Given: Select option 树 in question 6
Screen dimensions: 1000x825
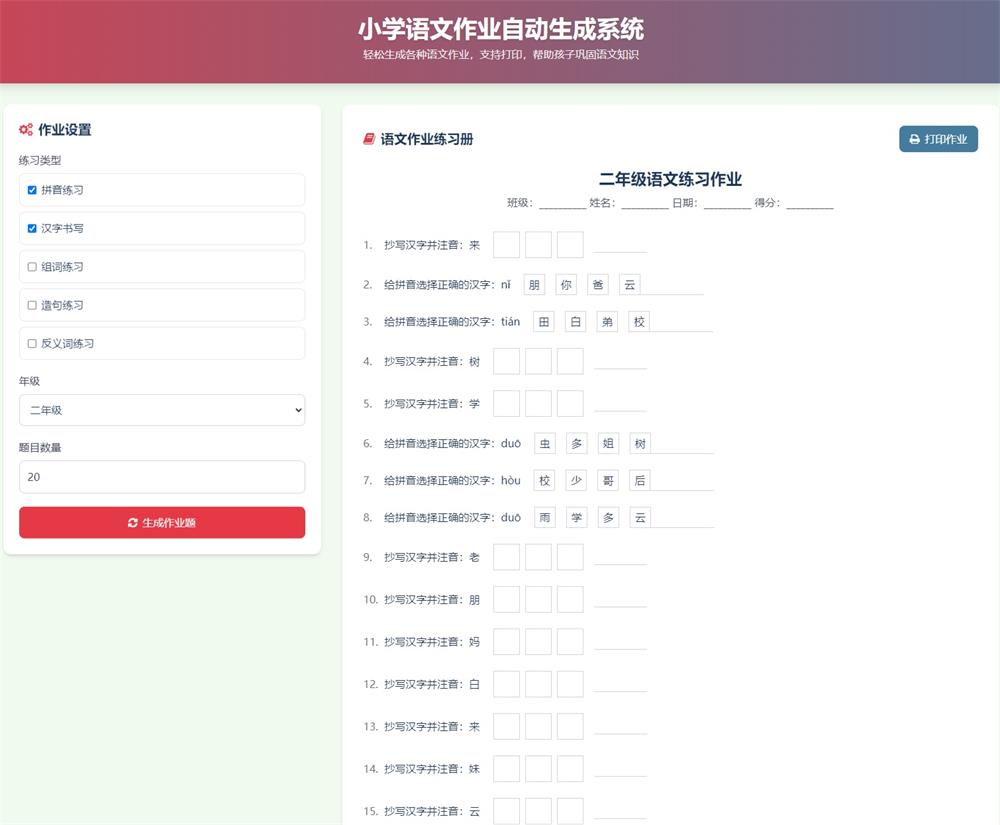Looking at the screenshot, I should [x=640, y=443].
